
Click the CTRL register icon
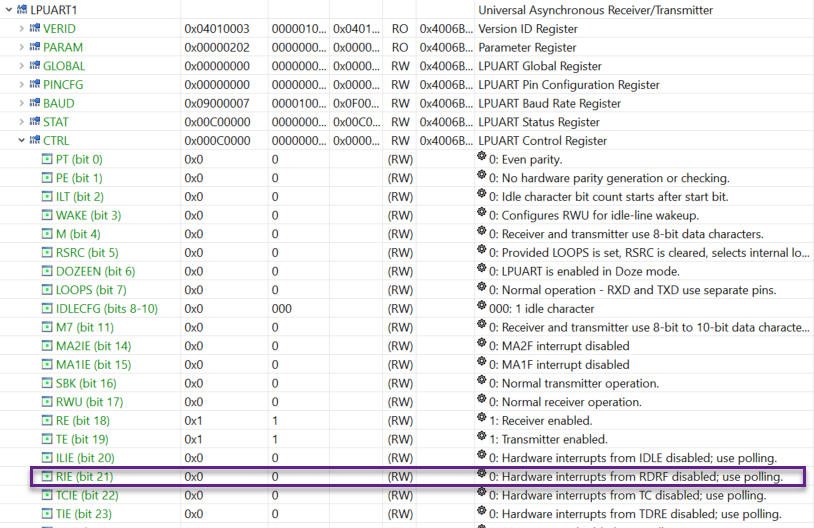[x=35, y=140]
